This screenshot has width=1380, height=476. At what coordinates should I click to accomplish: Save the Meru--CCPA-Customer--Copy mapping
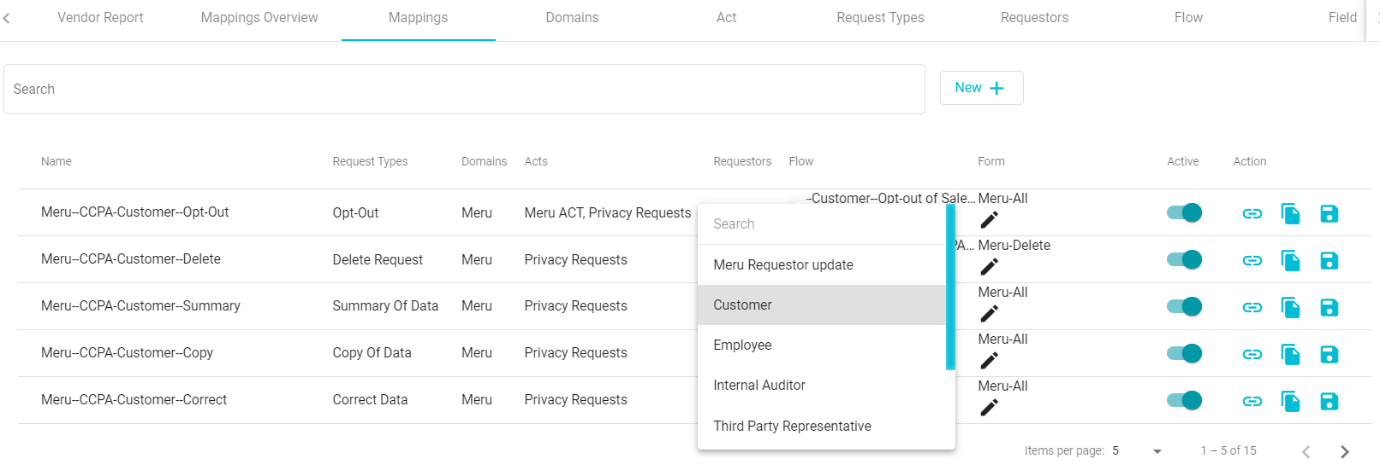(x=1329, y=354)
